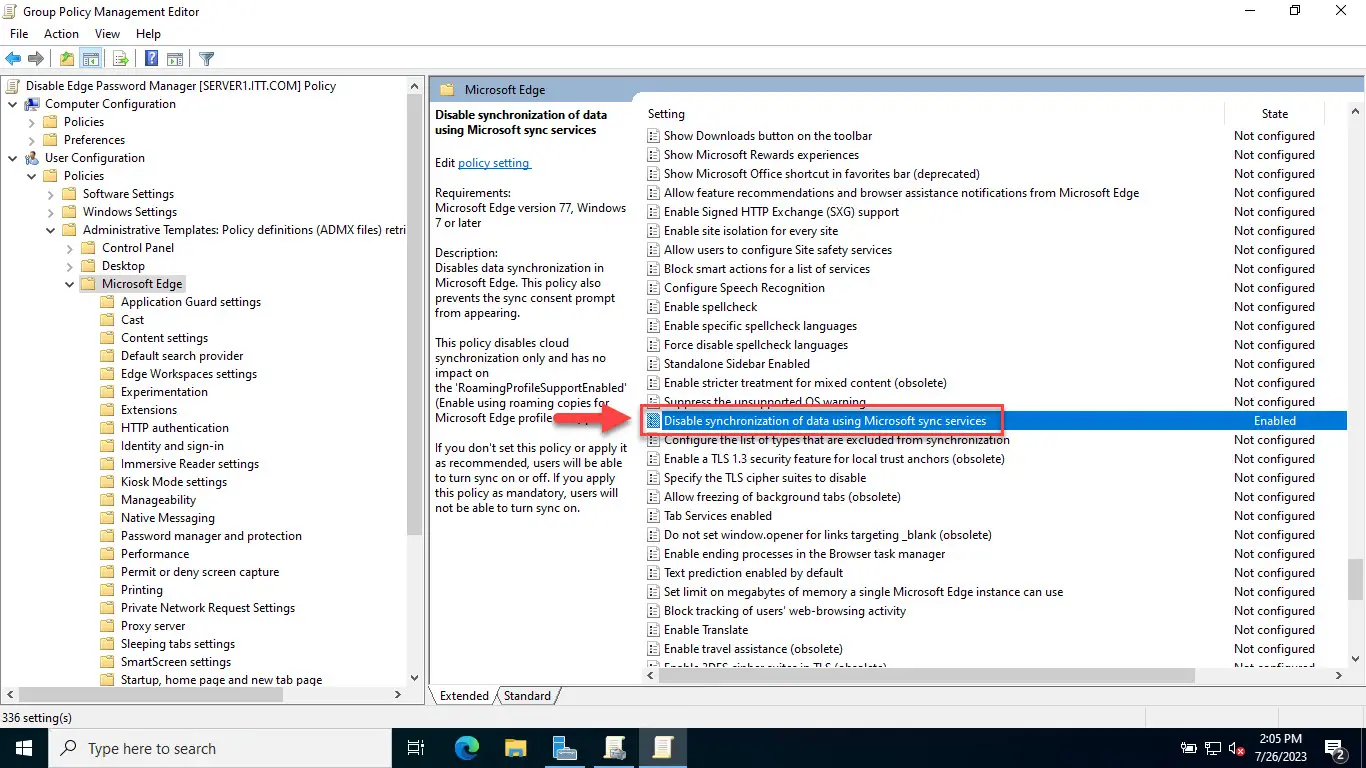Expand the Software Settings node
The image size is (1366, 768).
50,194
